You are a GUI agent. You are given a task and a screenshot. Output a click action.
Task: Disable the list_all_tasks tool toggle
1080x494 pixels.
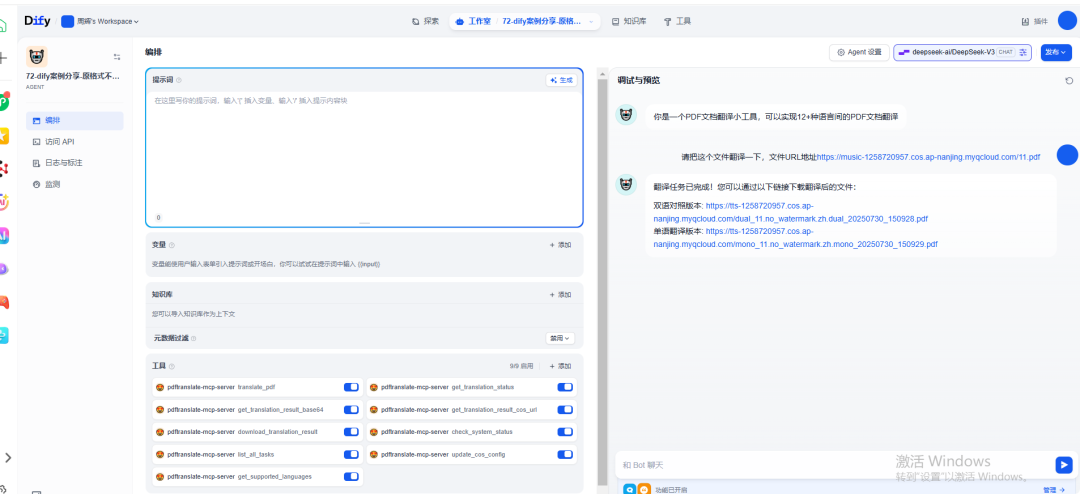pos(351,455)
